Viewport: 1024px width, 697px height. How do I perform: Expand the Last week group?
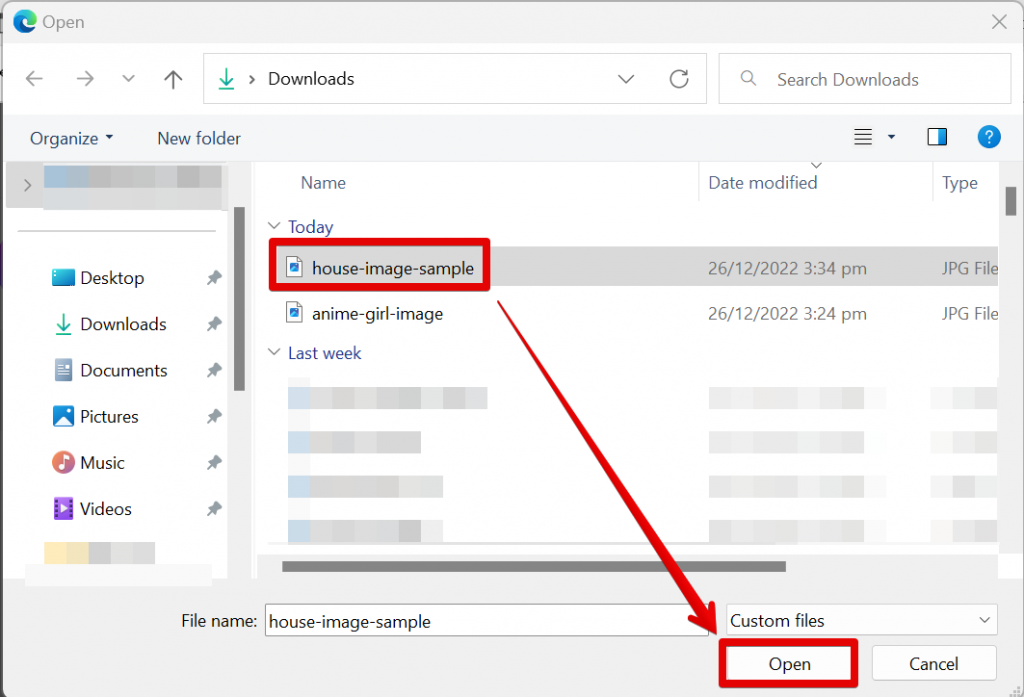pos(274,352)
